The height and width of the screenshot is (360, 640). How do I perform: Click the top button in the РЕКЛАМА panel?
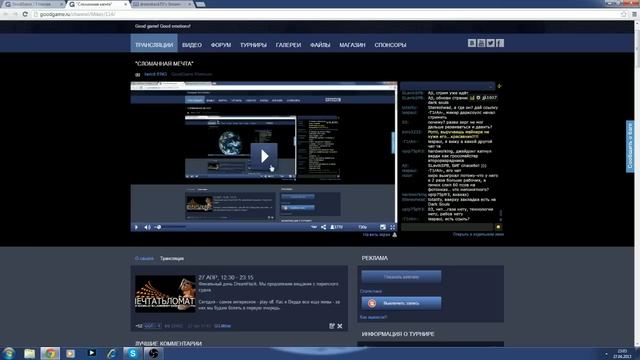pos(401,277)
